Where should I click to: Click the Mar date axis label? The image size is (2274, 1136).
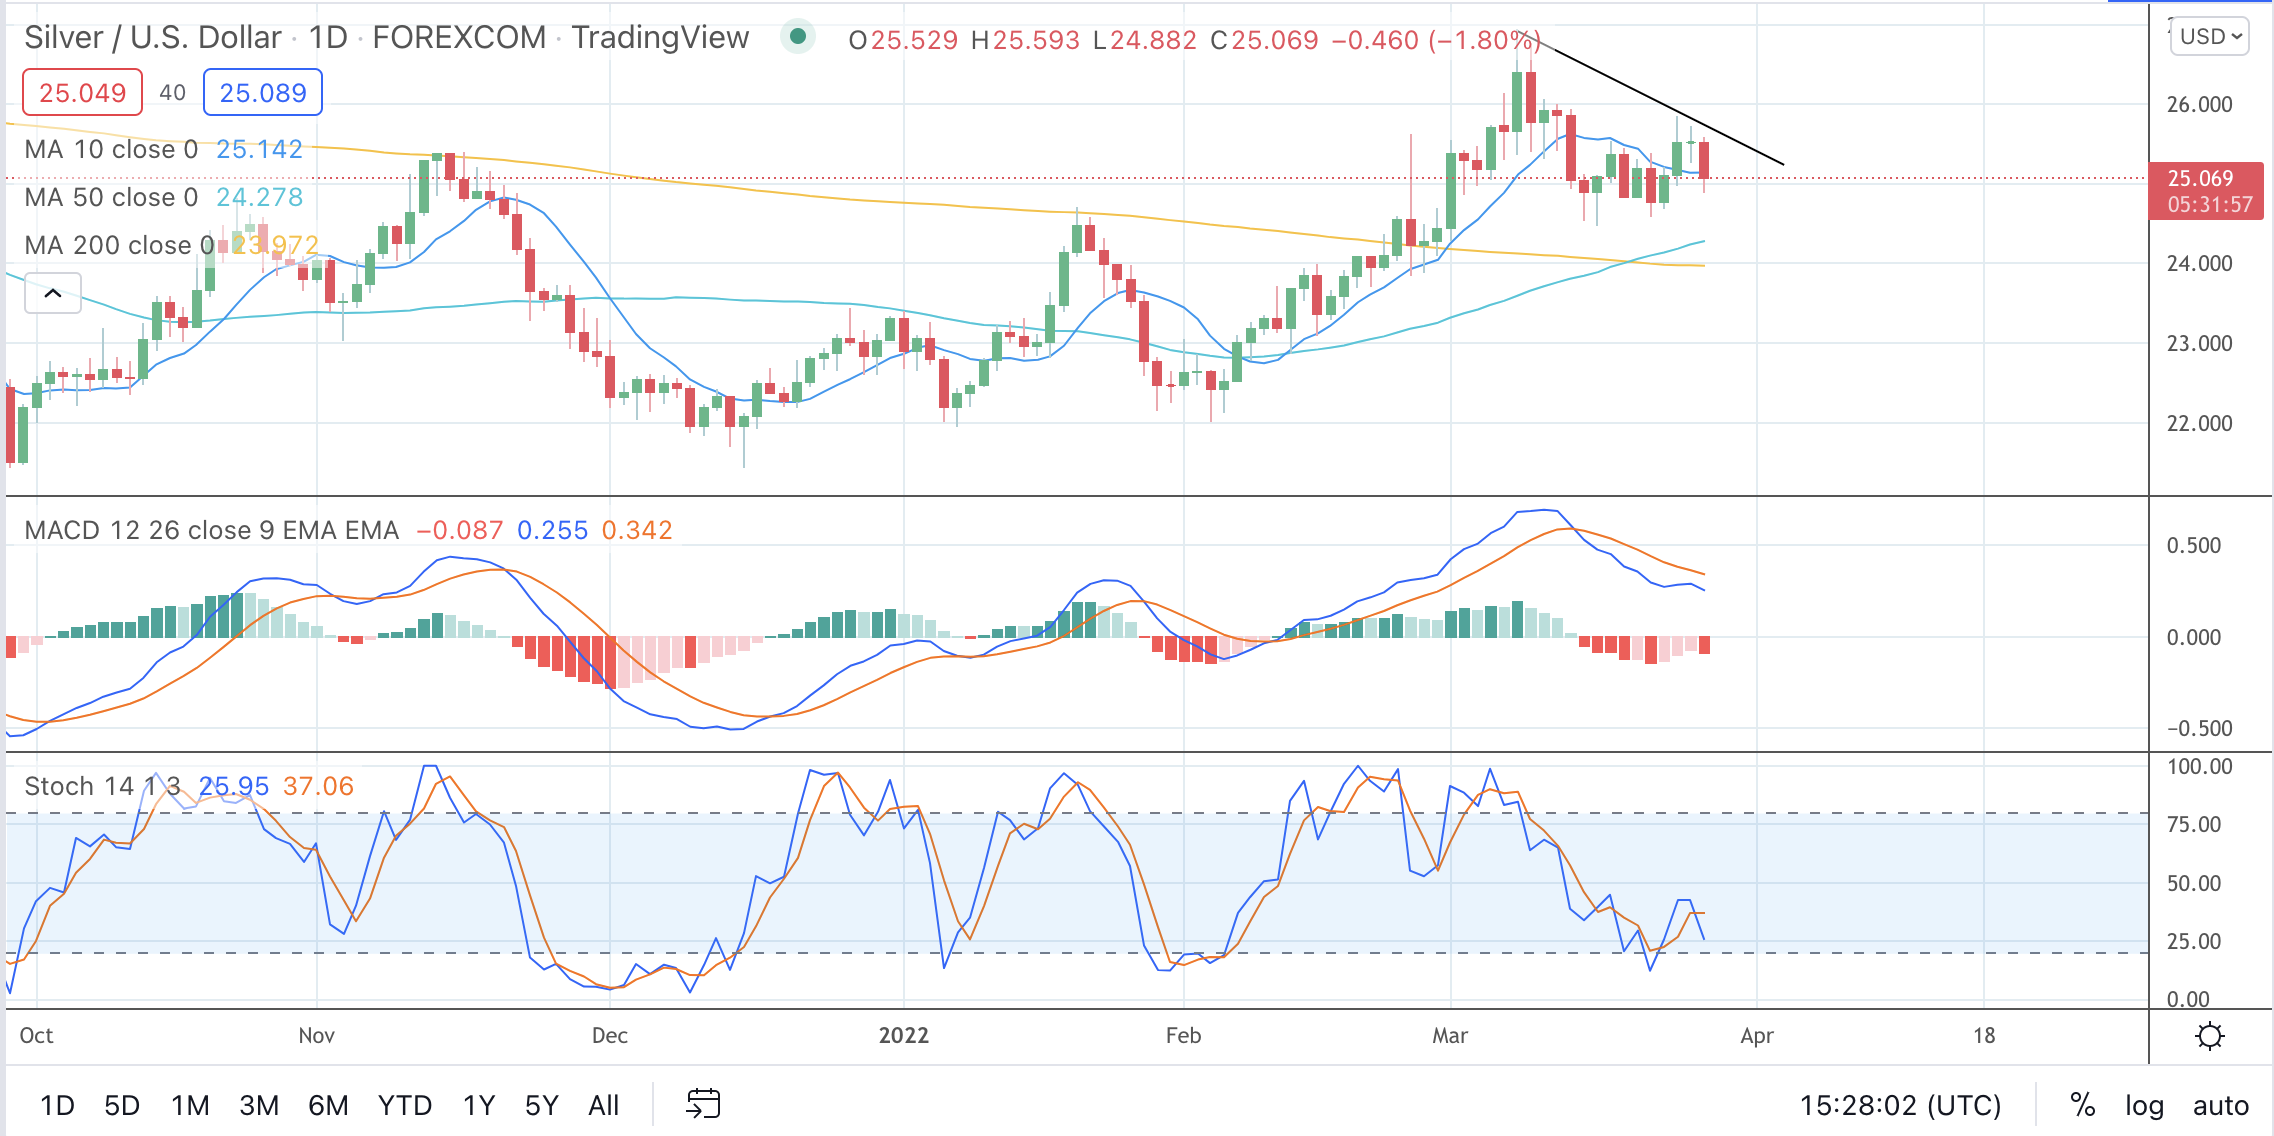[x=1450, y=1036]
